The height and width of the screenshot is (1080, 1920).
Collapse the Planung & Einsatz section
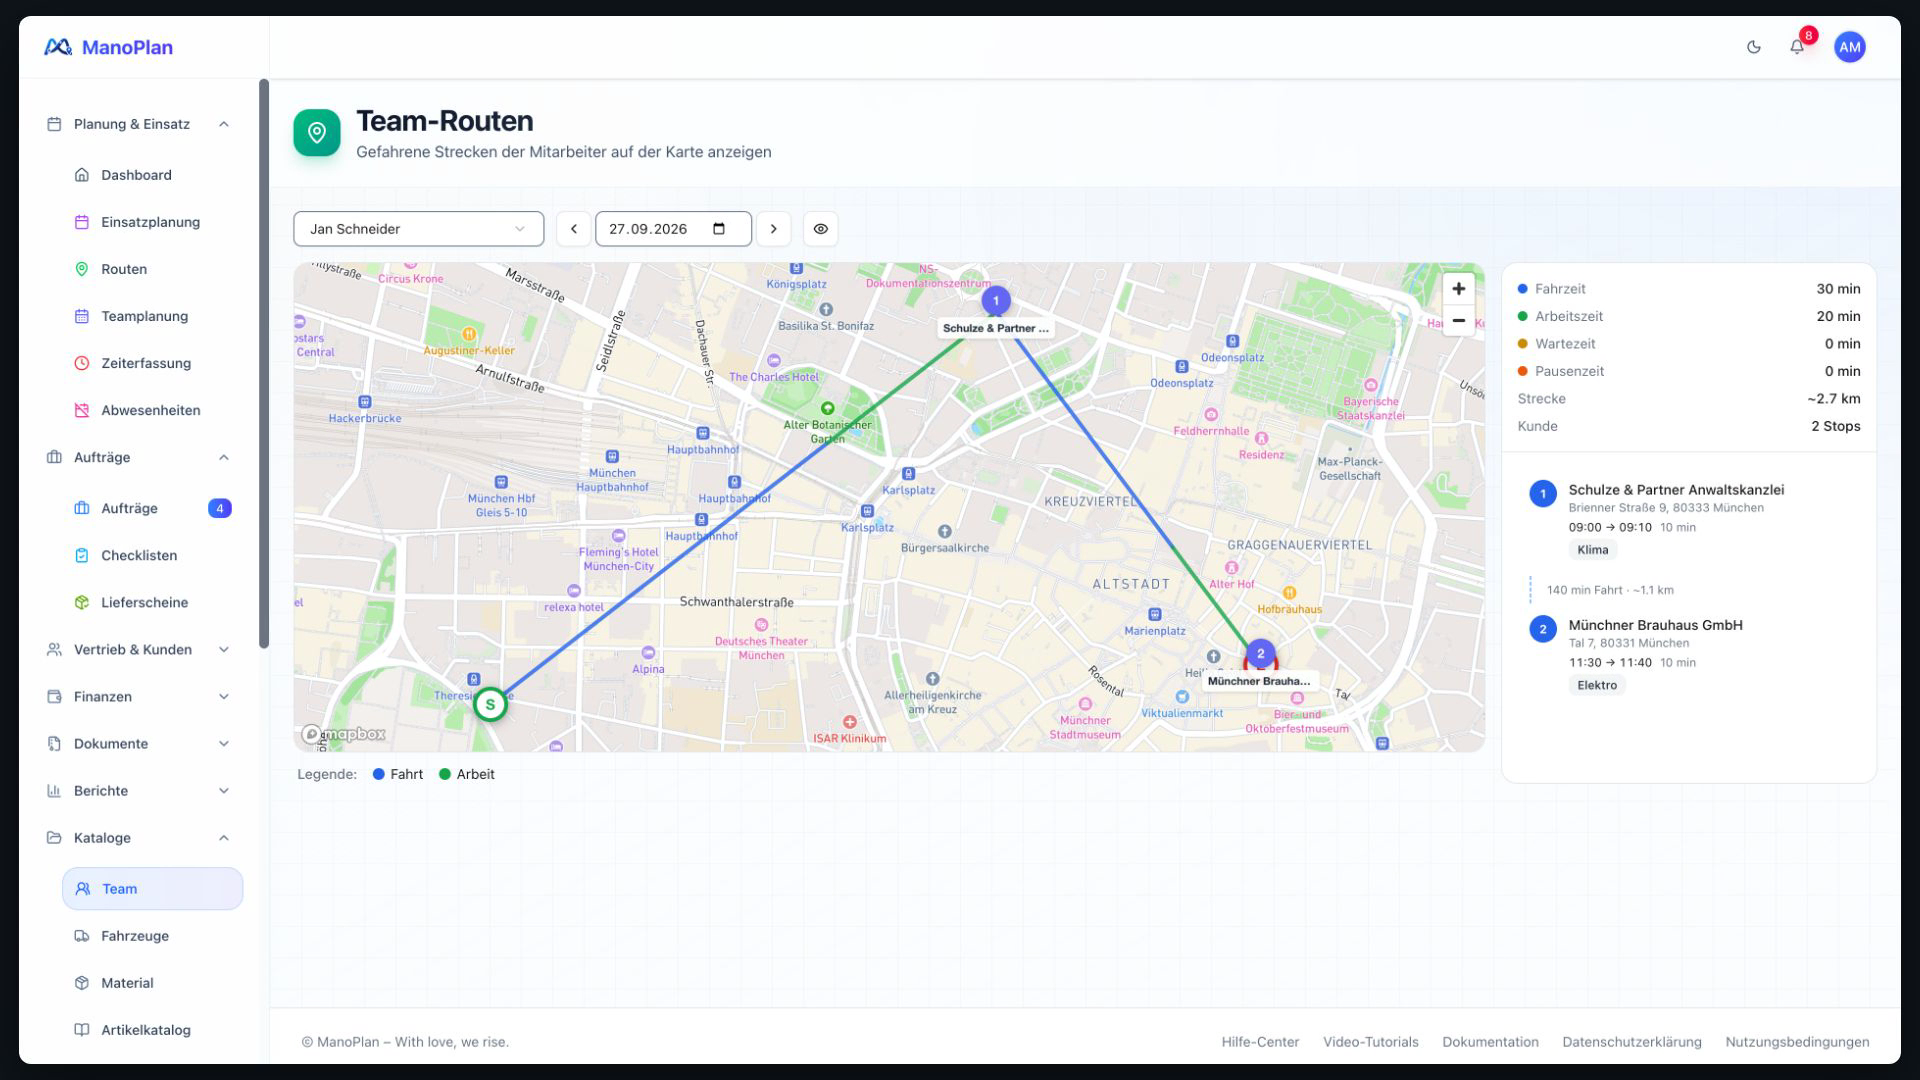224,124
